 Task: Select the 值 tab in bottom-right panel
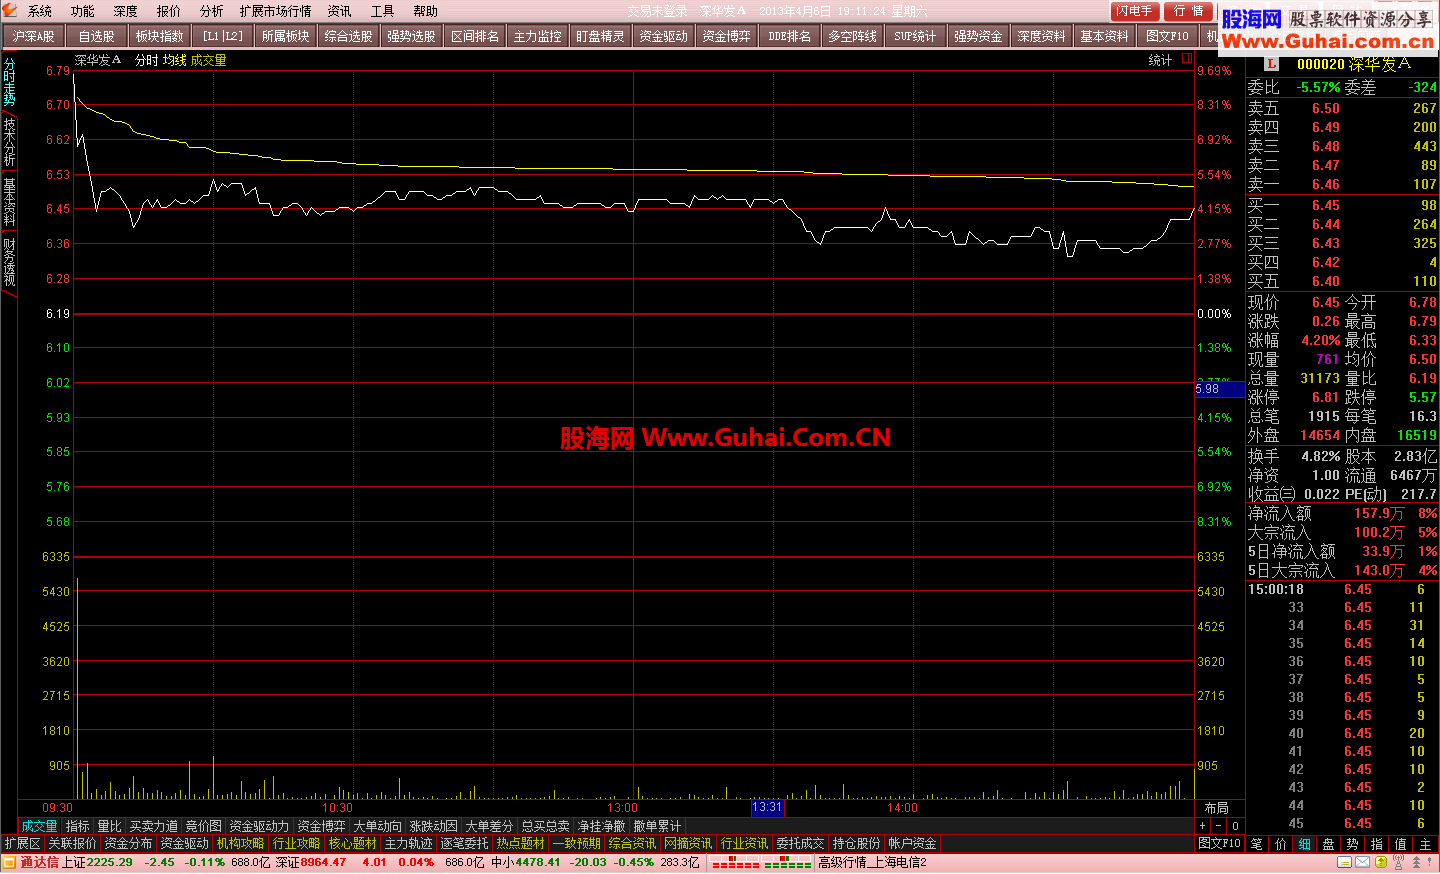tap(1401, 844)
